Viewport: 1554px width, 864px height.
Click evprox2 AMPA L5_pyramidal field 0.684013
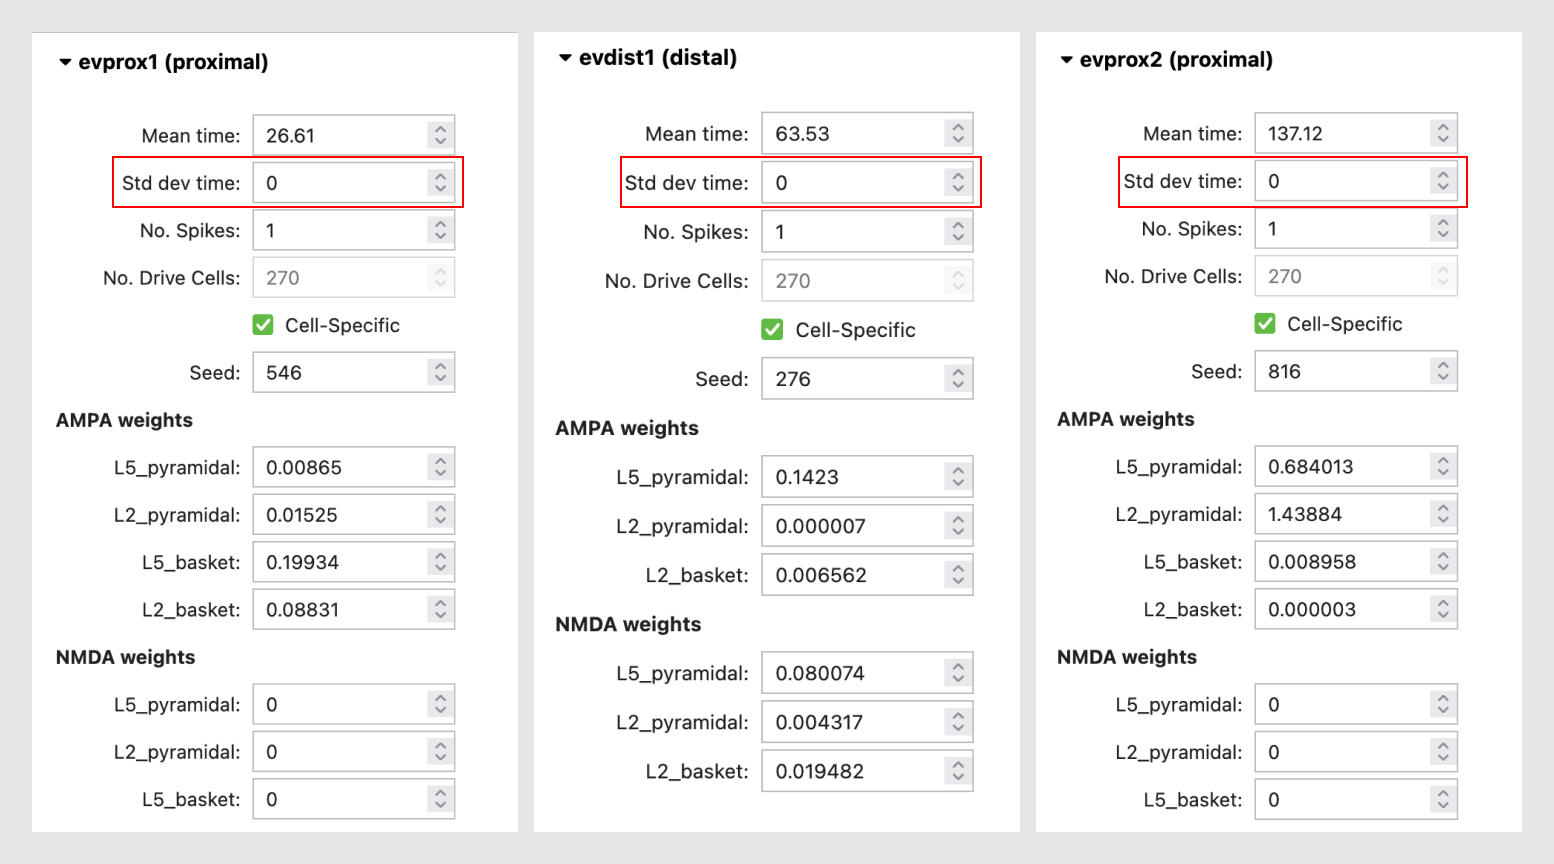(x=1340, y=467)
